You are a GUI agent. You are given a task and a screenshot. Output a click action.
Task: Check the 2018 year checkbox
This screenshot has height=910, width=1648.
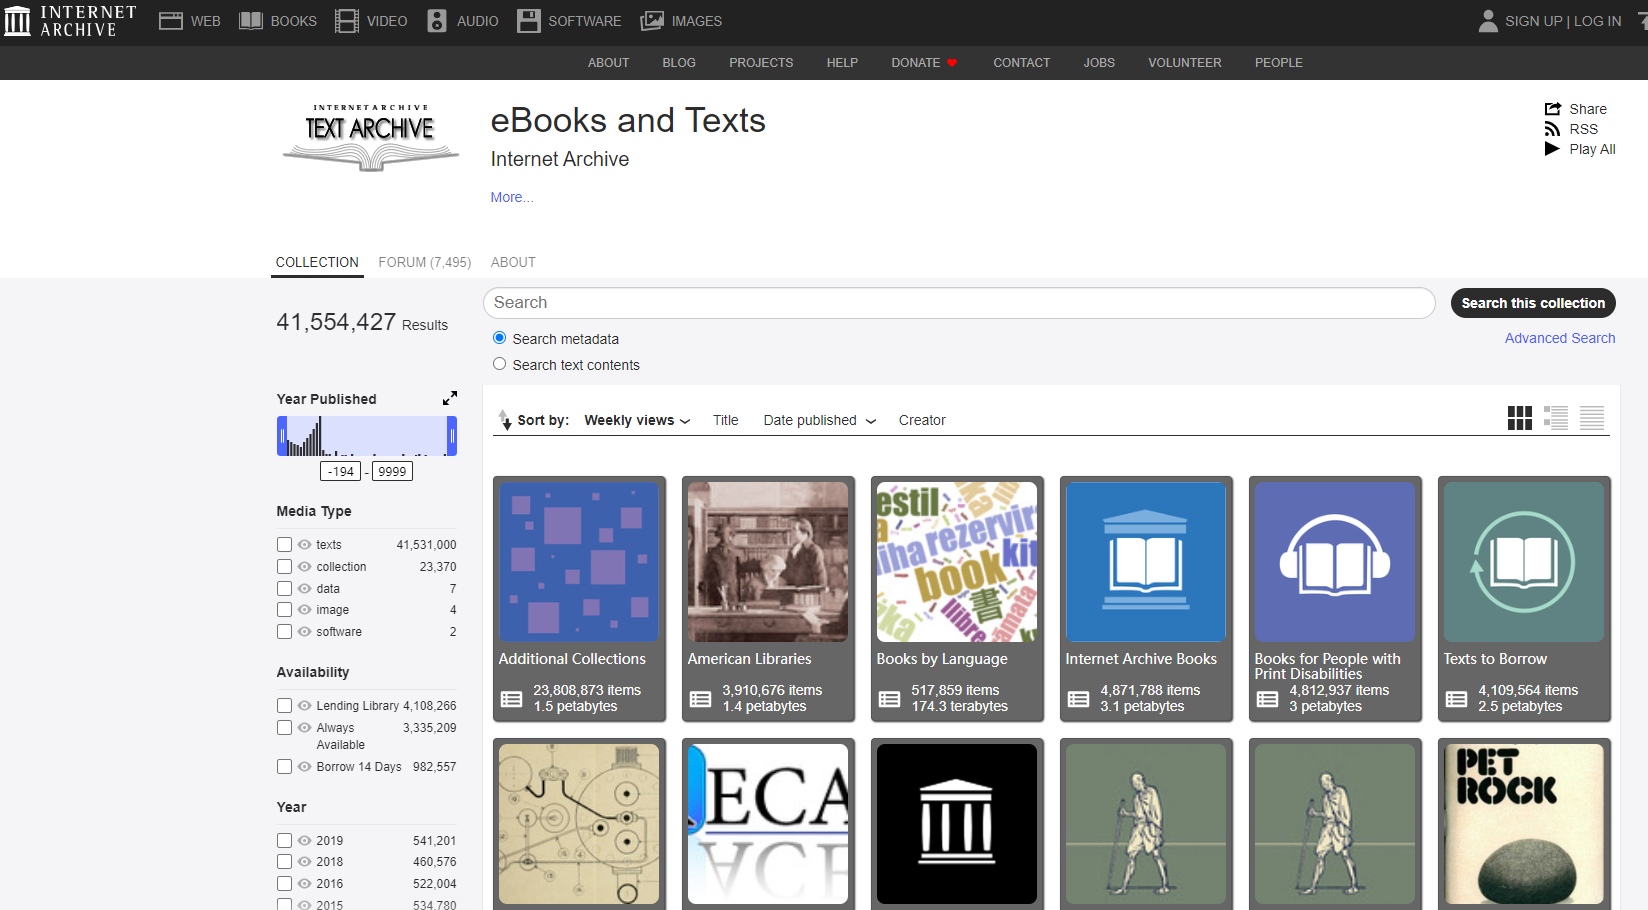284,862
